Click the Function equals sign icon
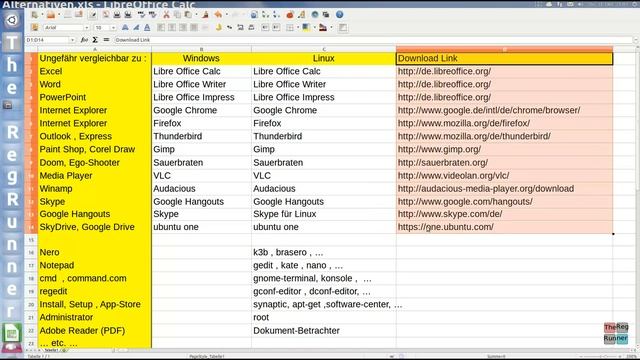 click(x=106, y=40)
